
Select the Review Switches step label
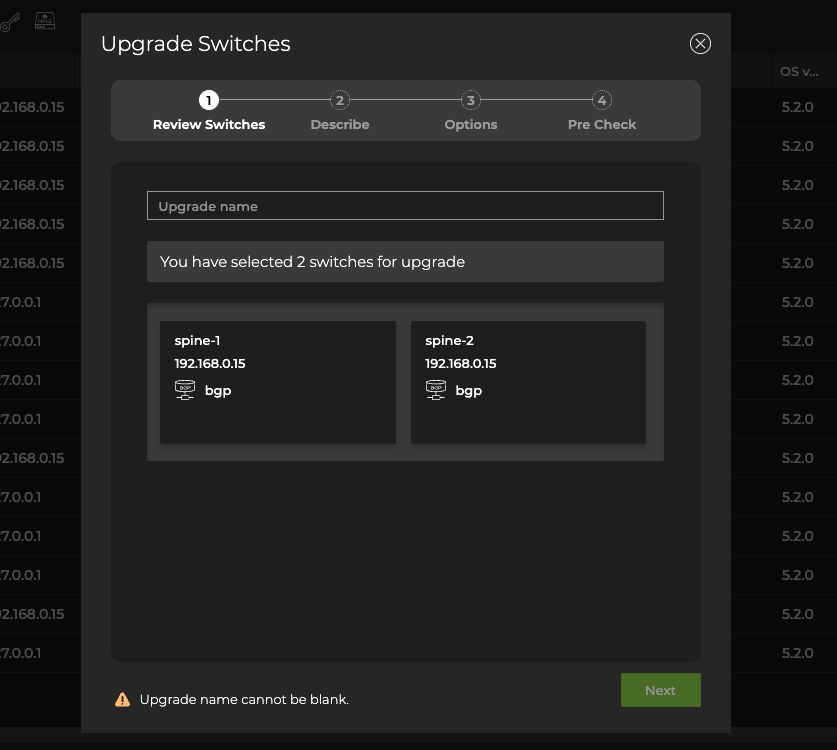(x=208, y=124)
